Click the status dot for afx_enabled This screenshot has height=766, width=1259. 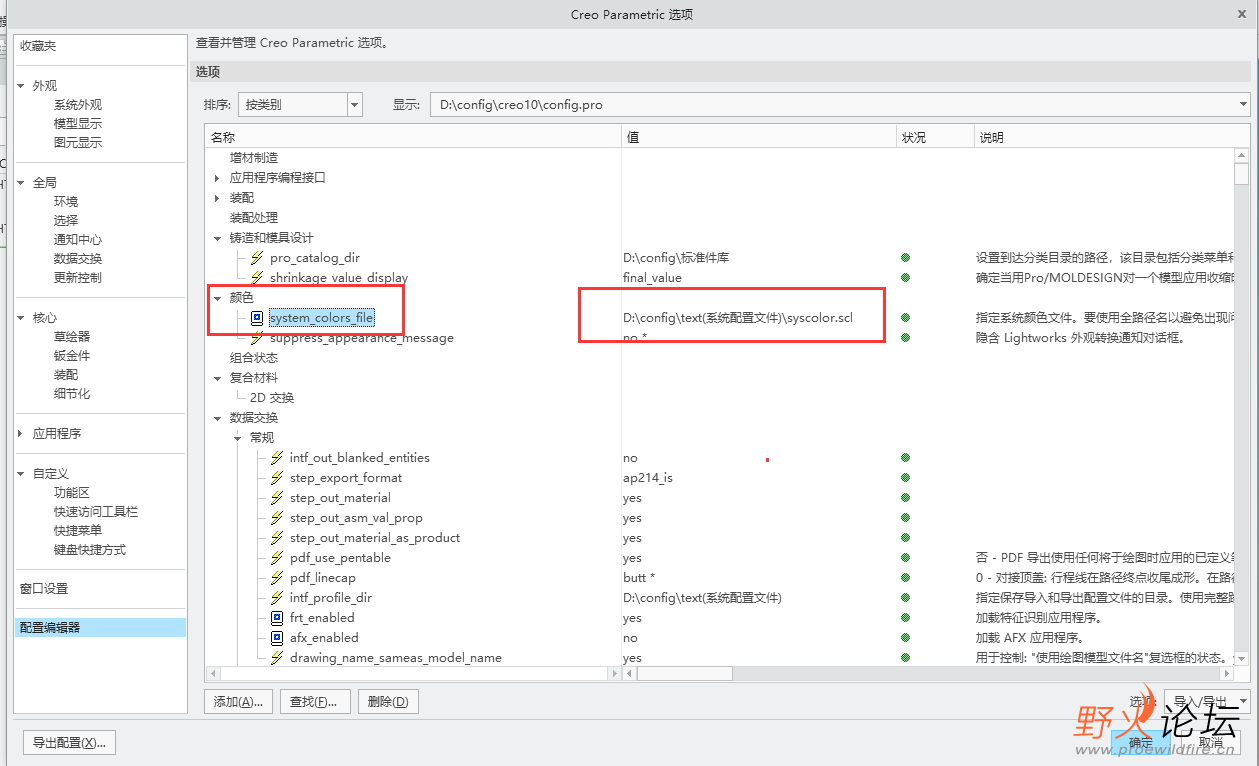[x=906, y=638]
